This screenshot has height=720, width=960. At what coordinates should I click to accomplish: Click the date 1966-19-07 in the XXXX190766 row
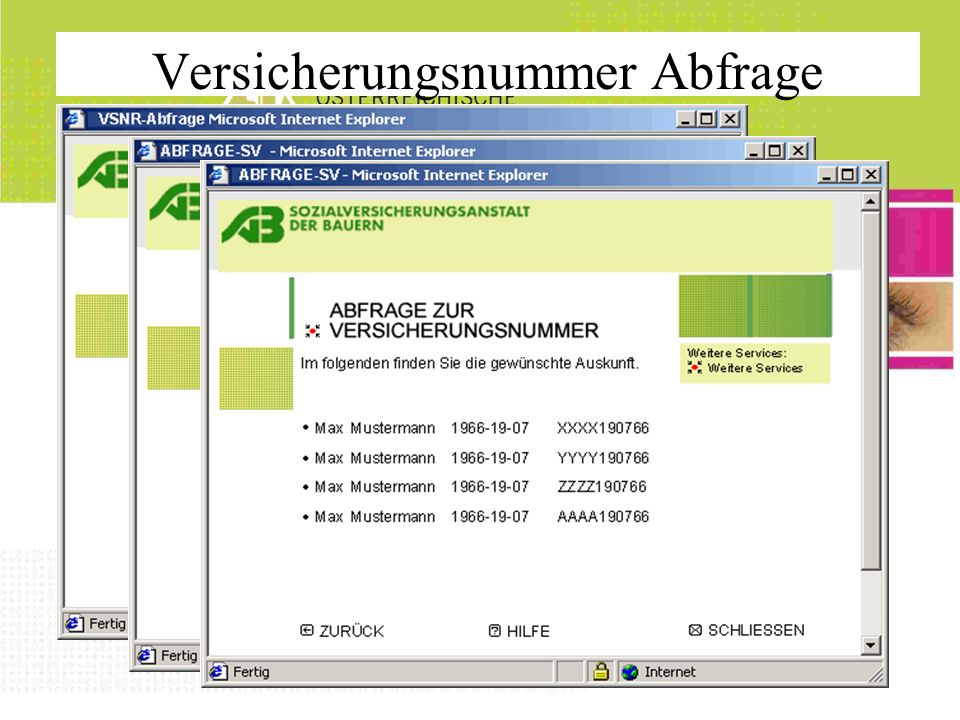[490, 428]
